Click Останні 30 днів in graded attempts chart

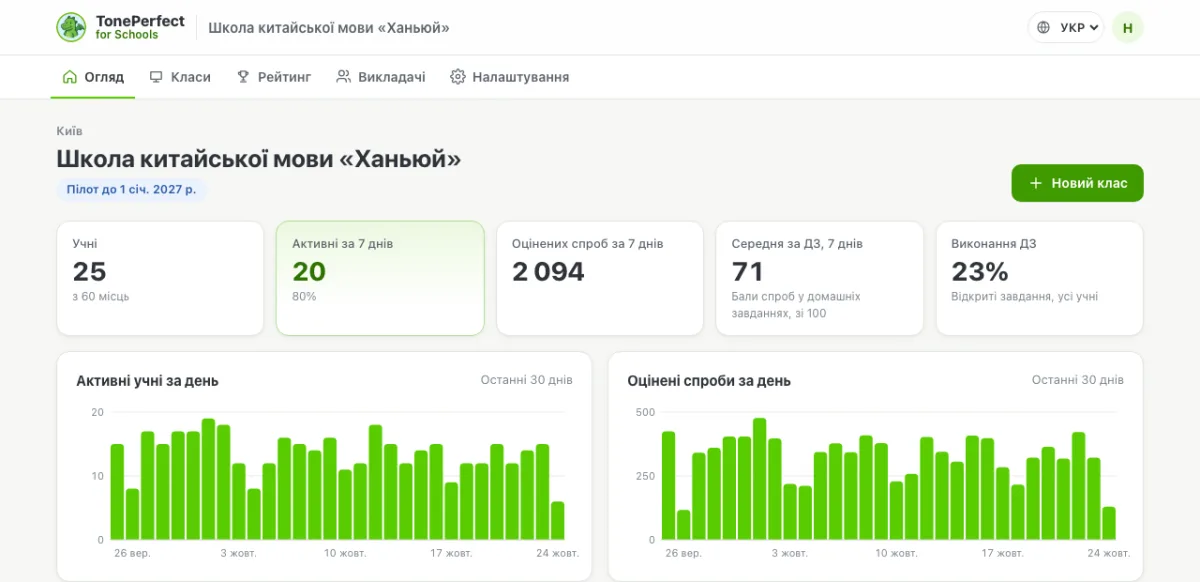coord(1078,380)
